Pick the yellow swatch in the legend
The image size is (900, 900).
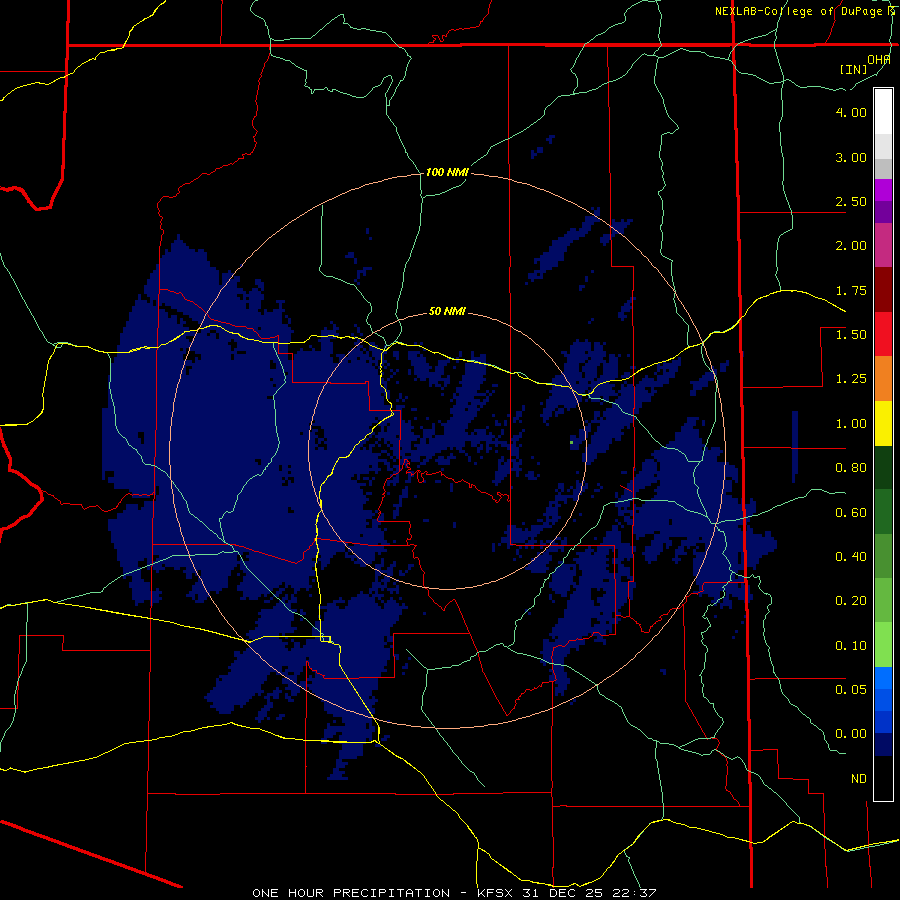coord(883,424)
